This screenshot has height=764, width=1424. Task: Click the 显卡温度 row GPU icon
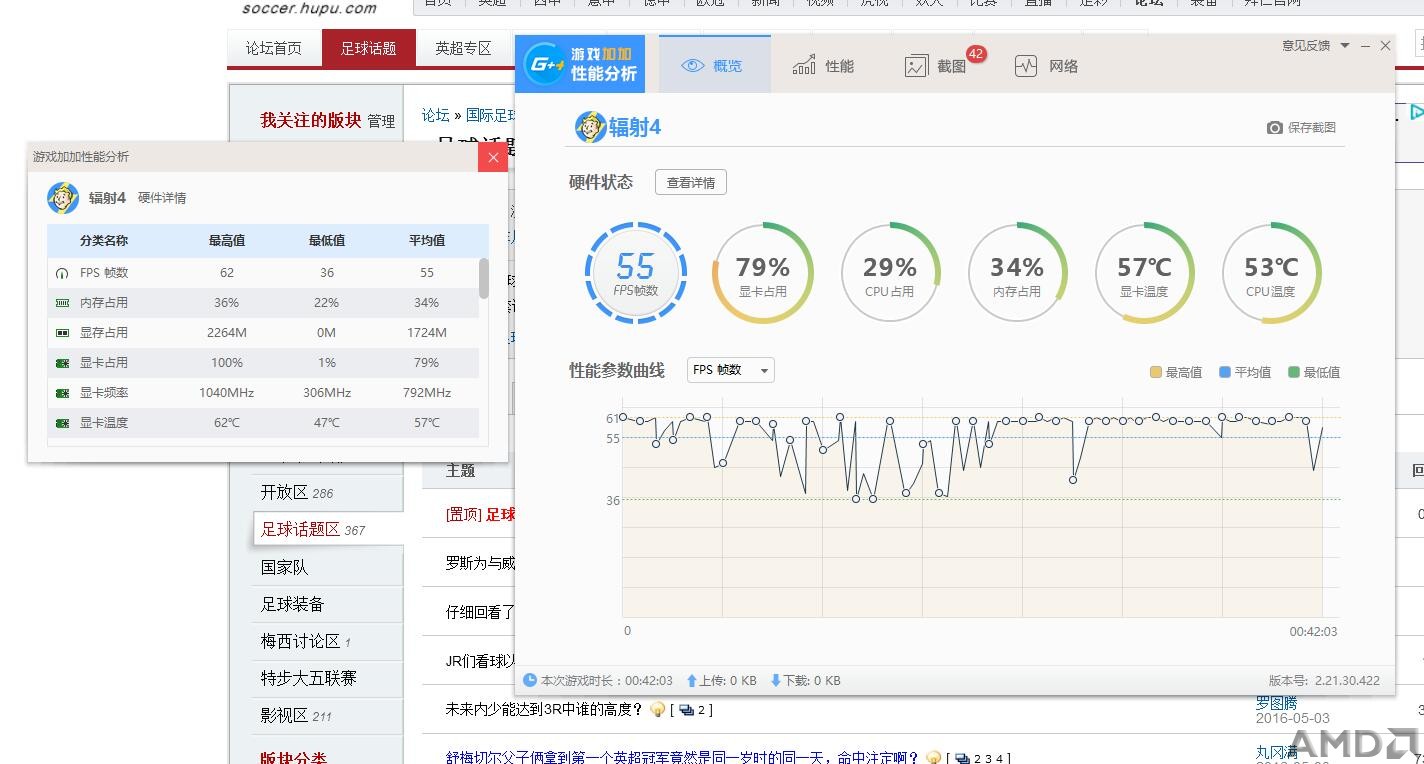click(x=62, y=423)
